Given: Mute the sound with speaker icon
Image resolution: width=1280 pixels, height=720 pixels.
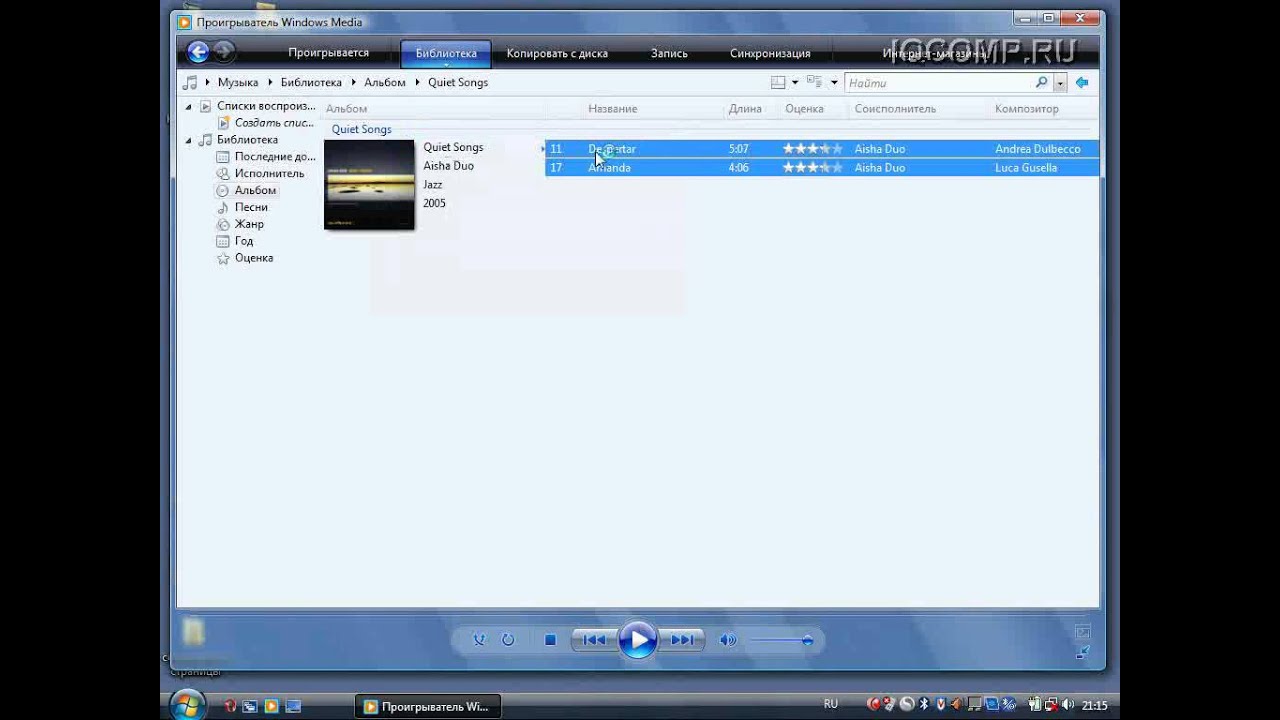Looking at the screenshot, I should pos(728,640).
